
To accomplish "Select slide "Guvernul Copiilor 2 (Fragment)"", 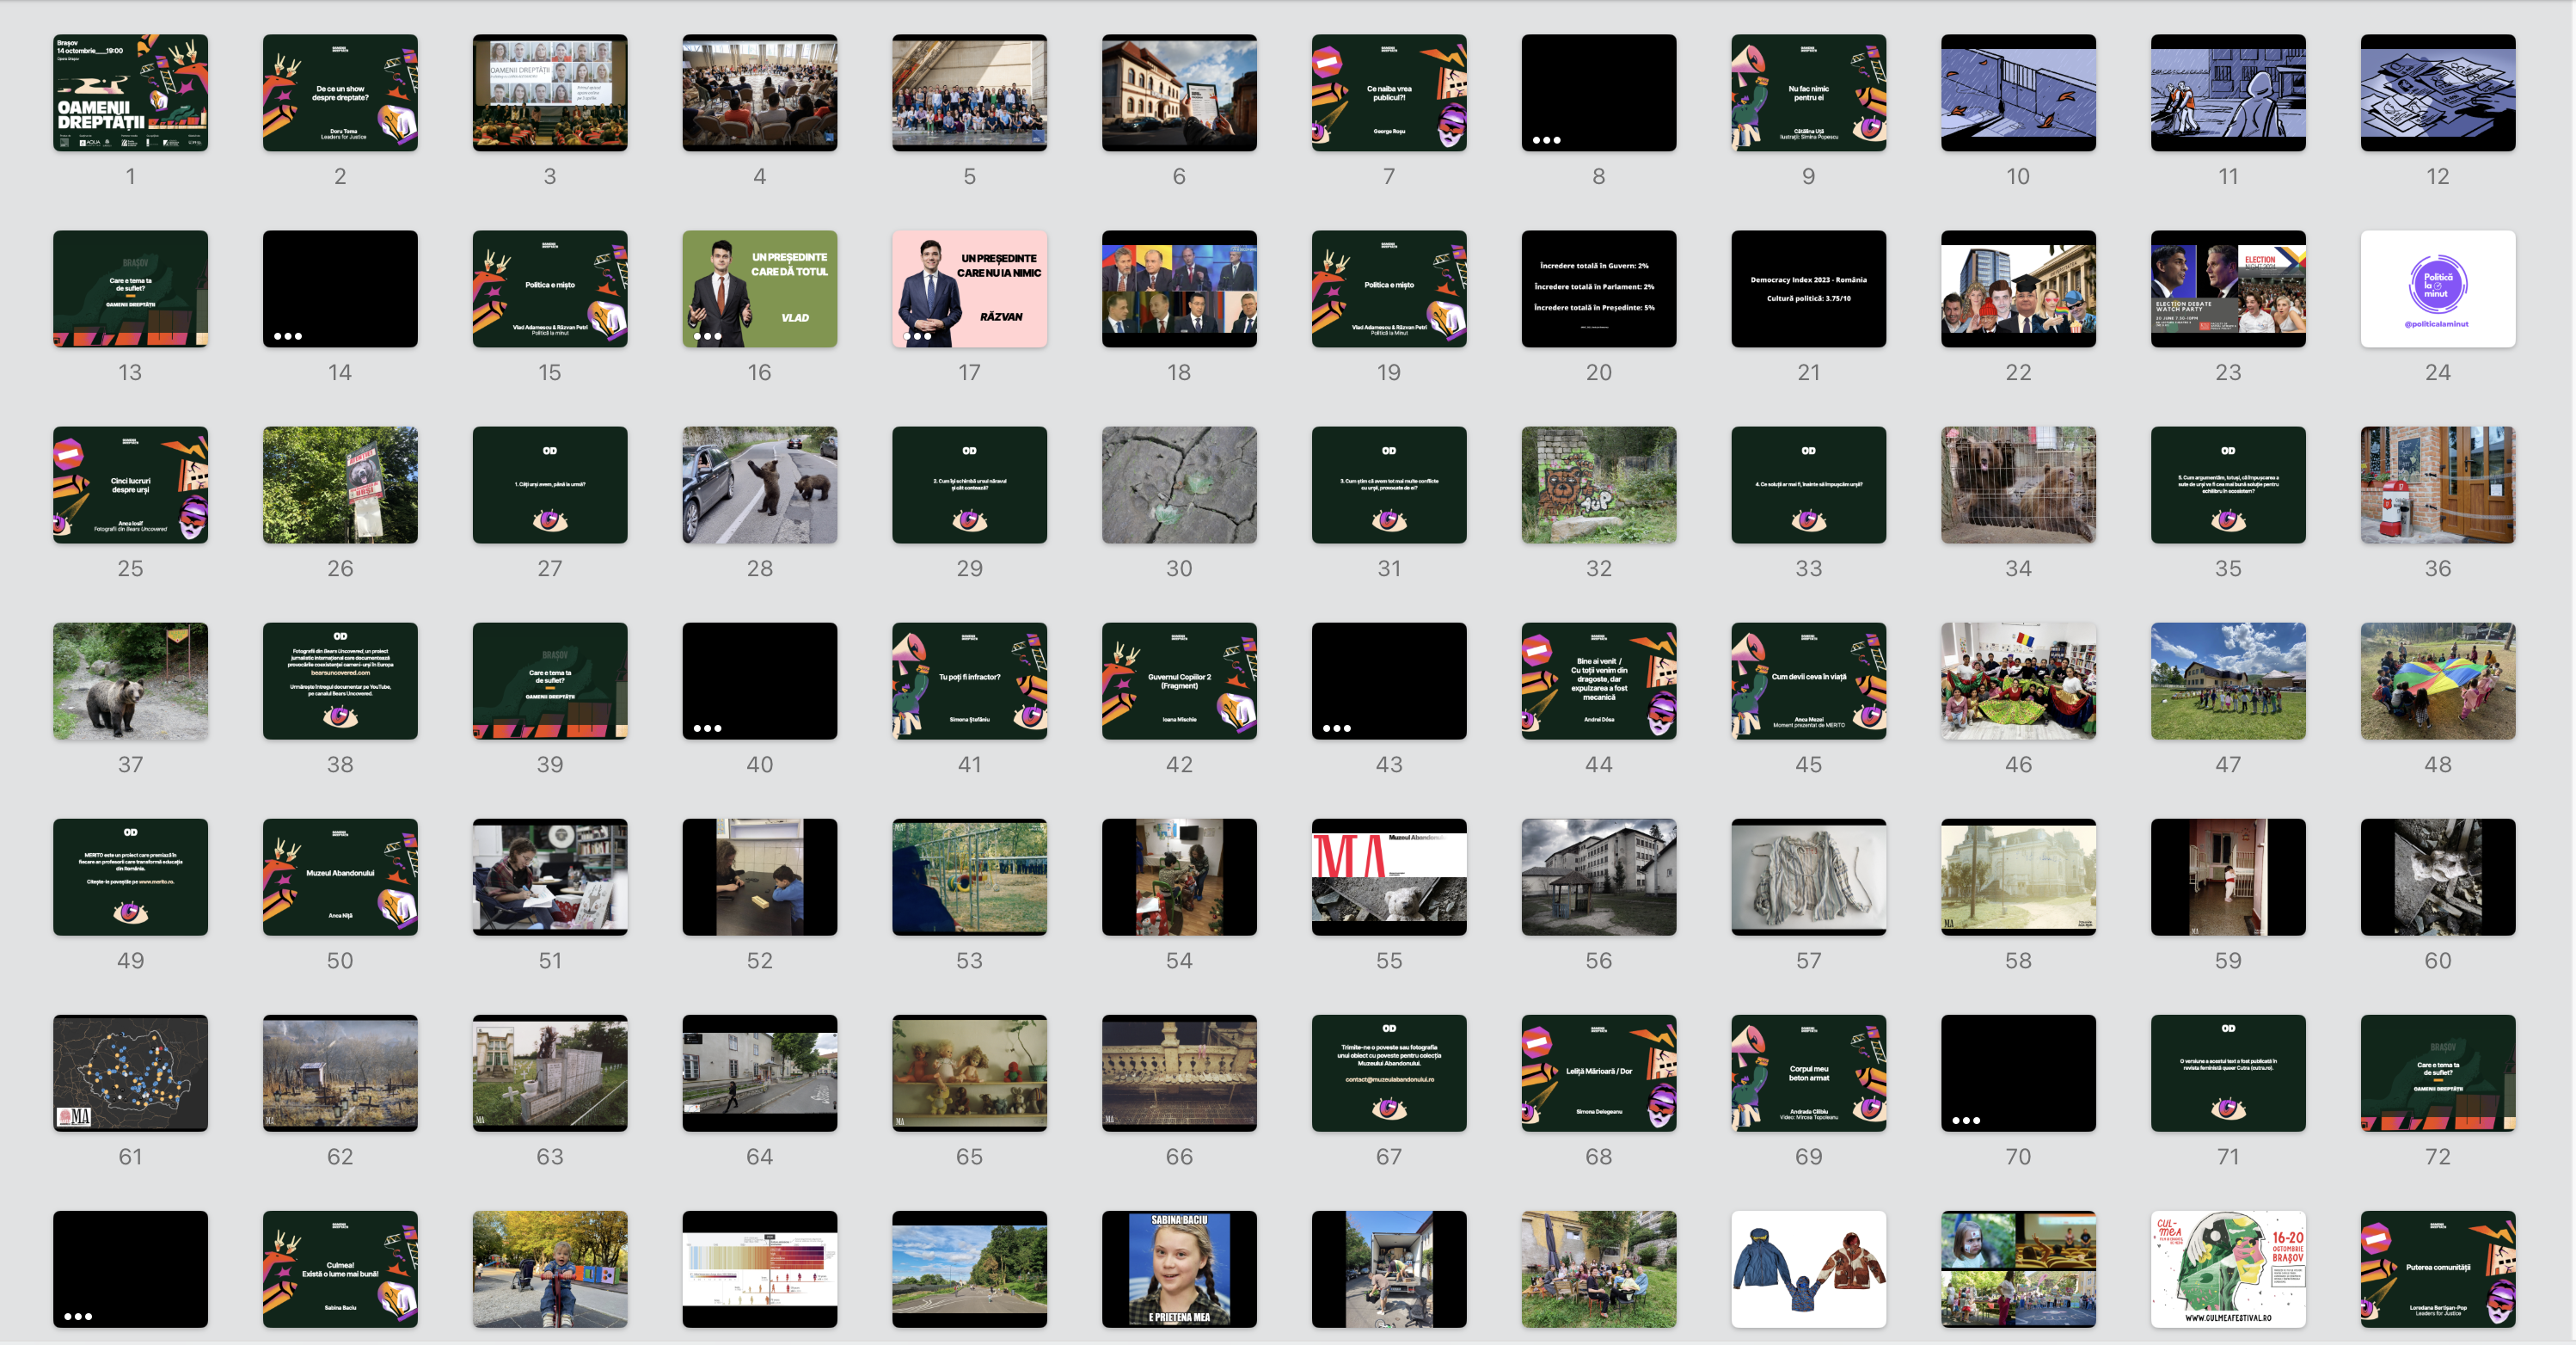I will coord(1179,681).
